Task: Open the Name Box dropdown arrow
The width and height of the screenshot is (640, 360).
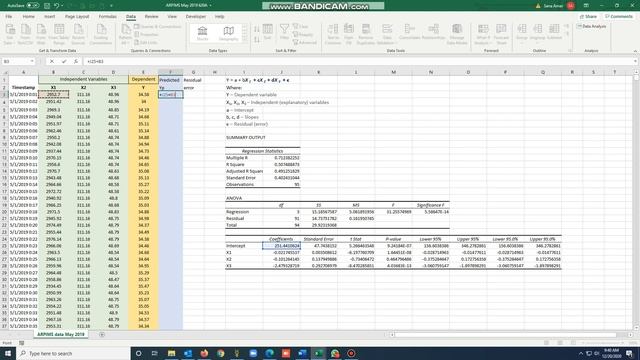Action: coord(32,61)
